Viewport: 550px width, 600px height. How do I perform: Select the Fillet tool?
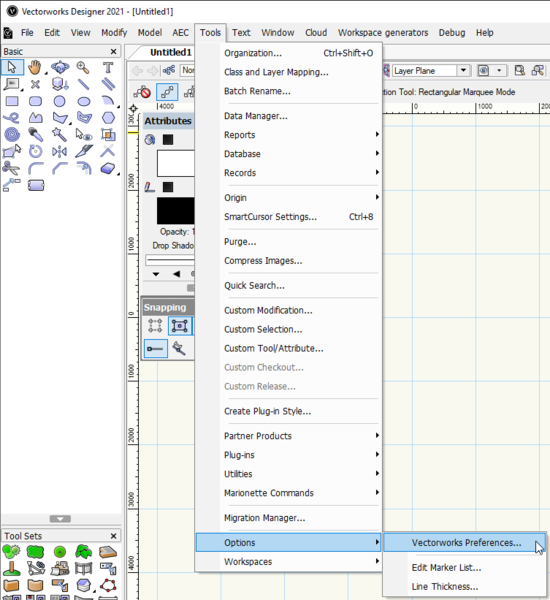[x=36, y=168]
